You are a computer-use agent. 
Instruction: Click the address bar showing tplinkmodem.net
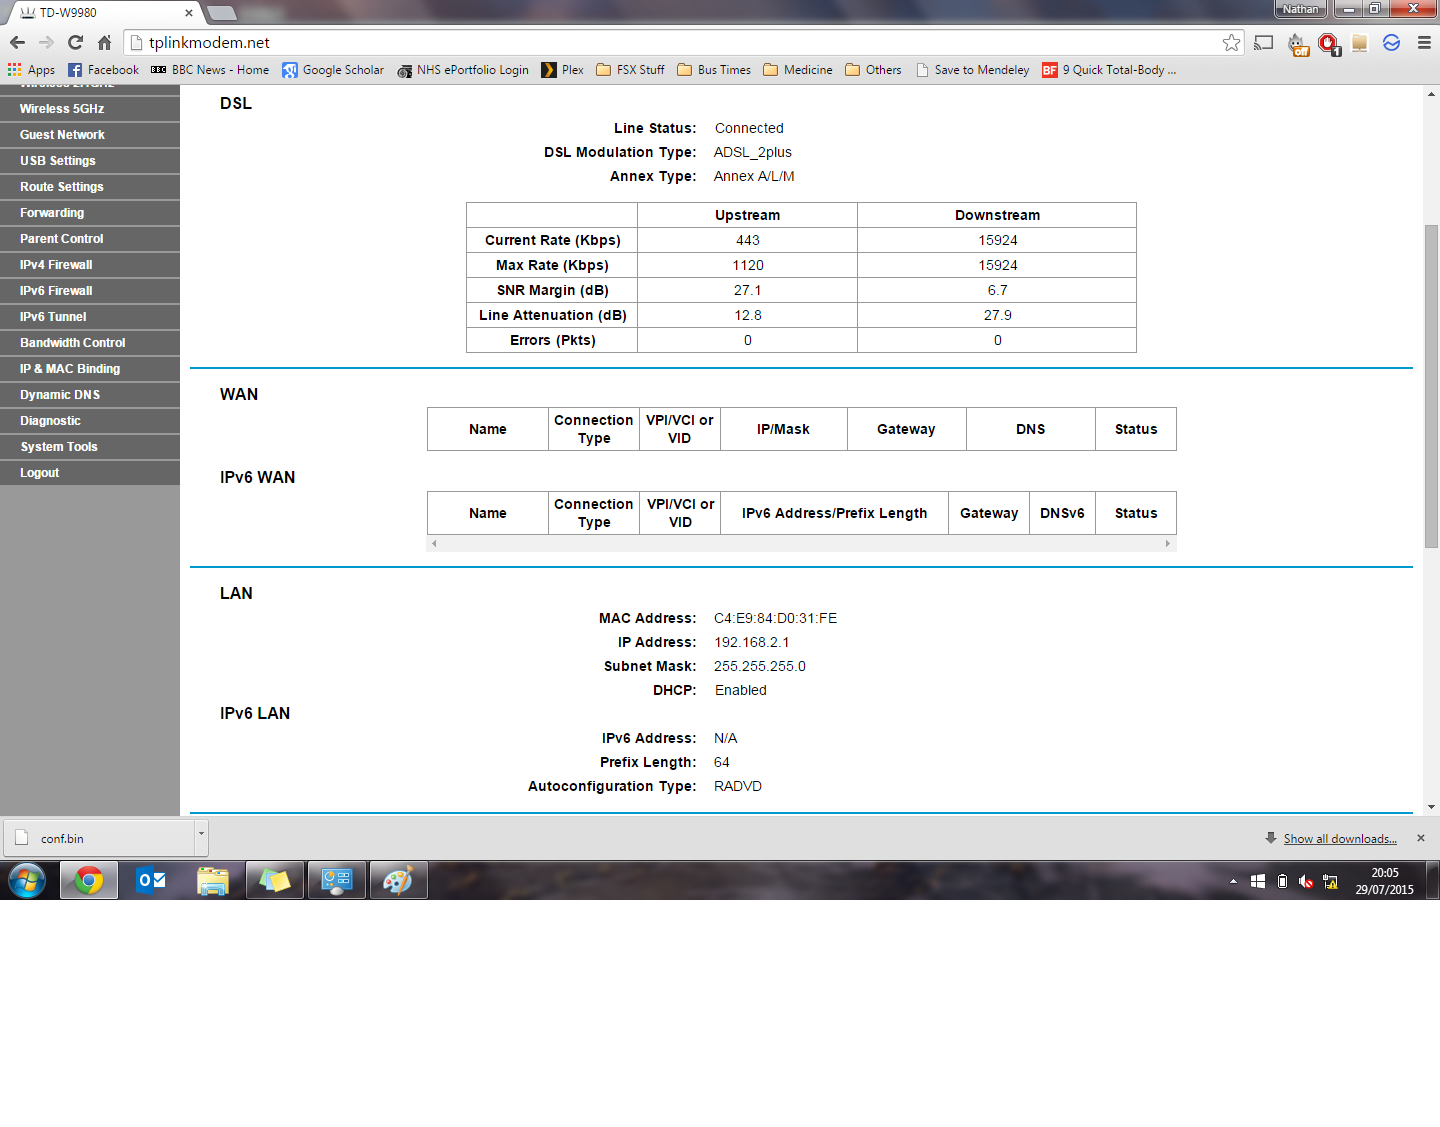(x=680, y=42)
